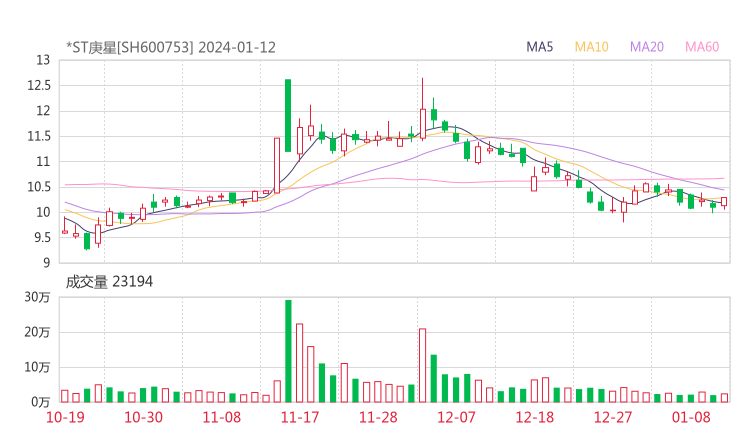Click the 12.5 price axis label
740x440 pixels.
39,85
